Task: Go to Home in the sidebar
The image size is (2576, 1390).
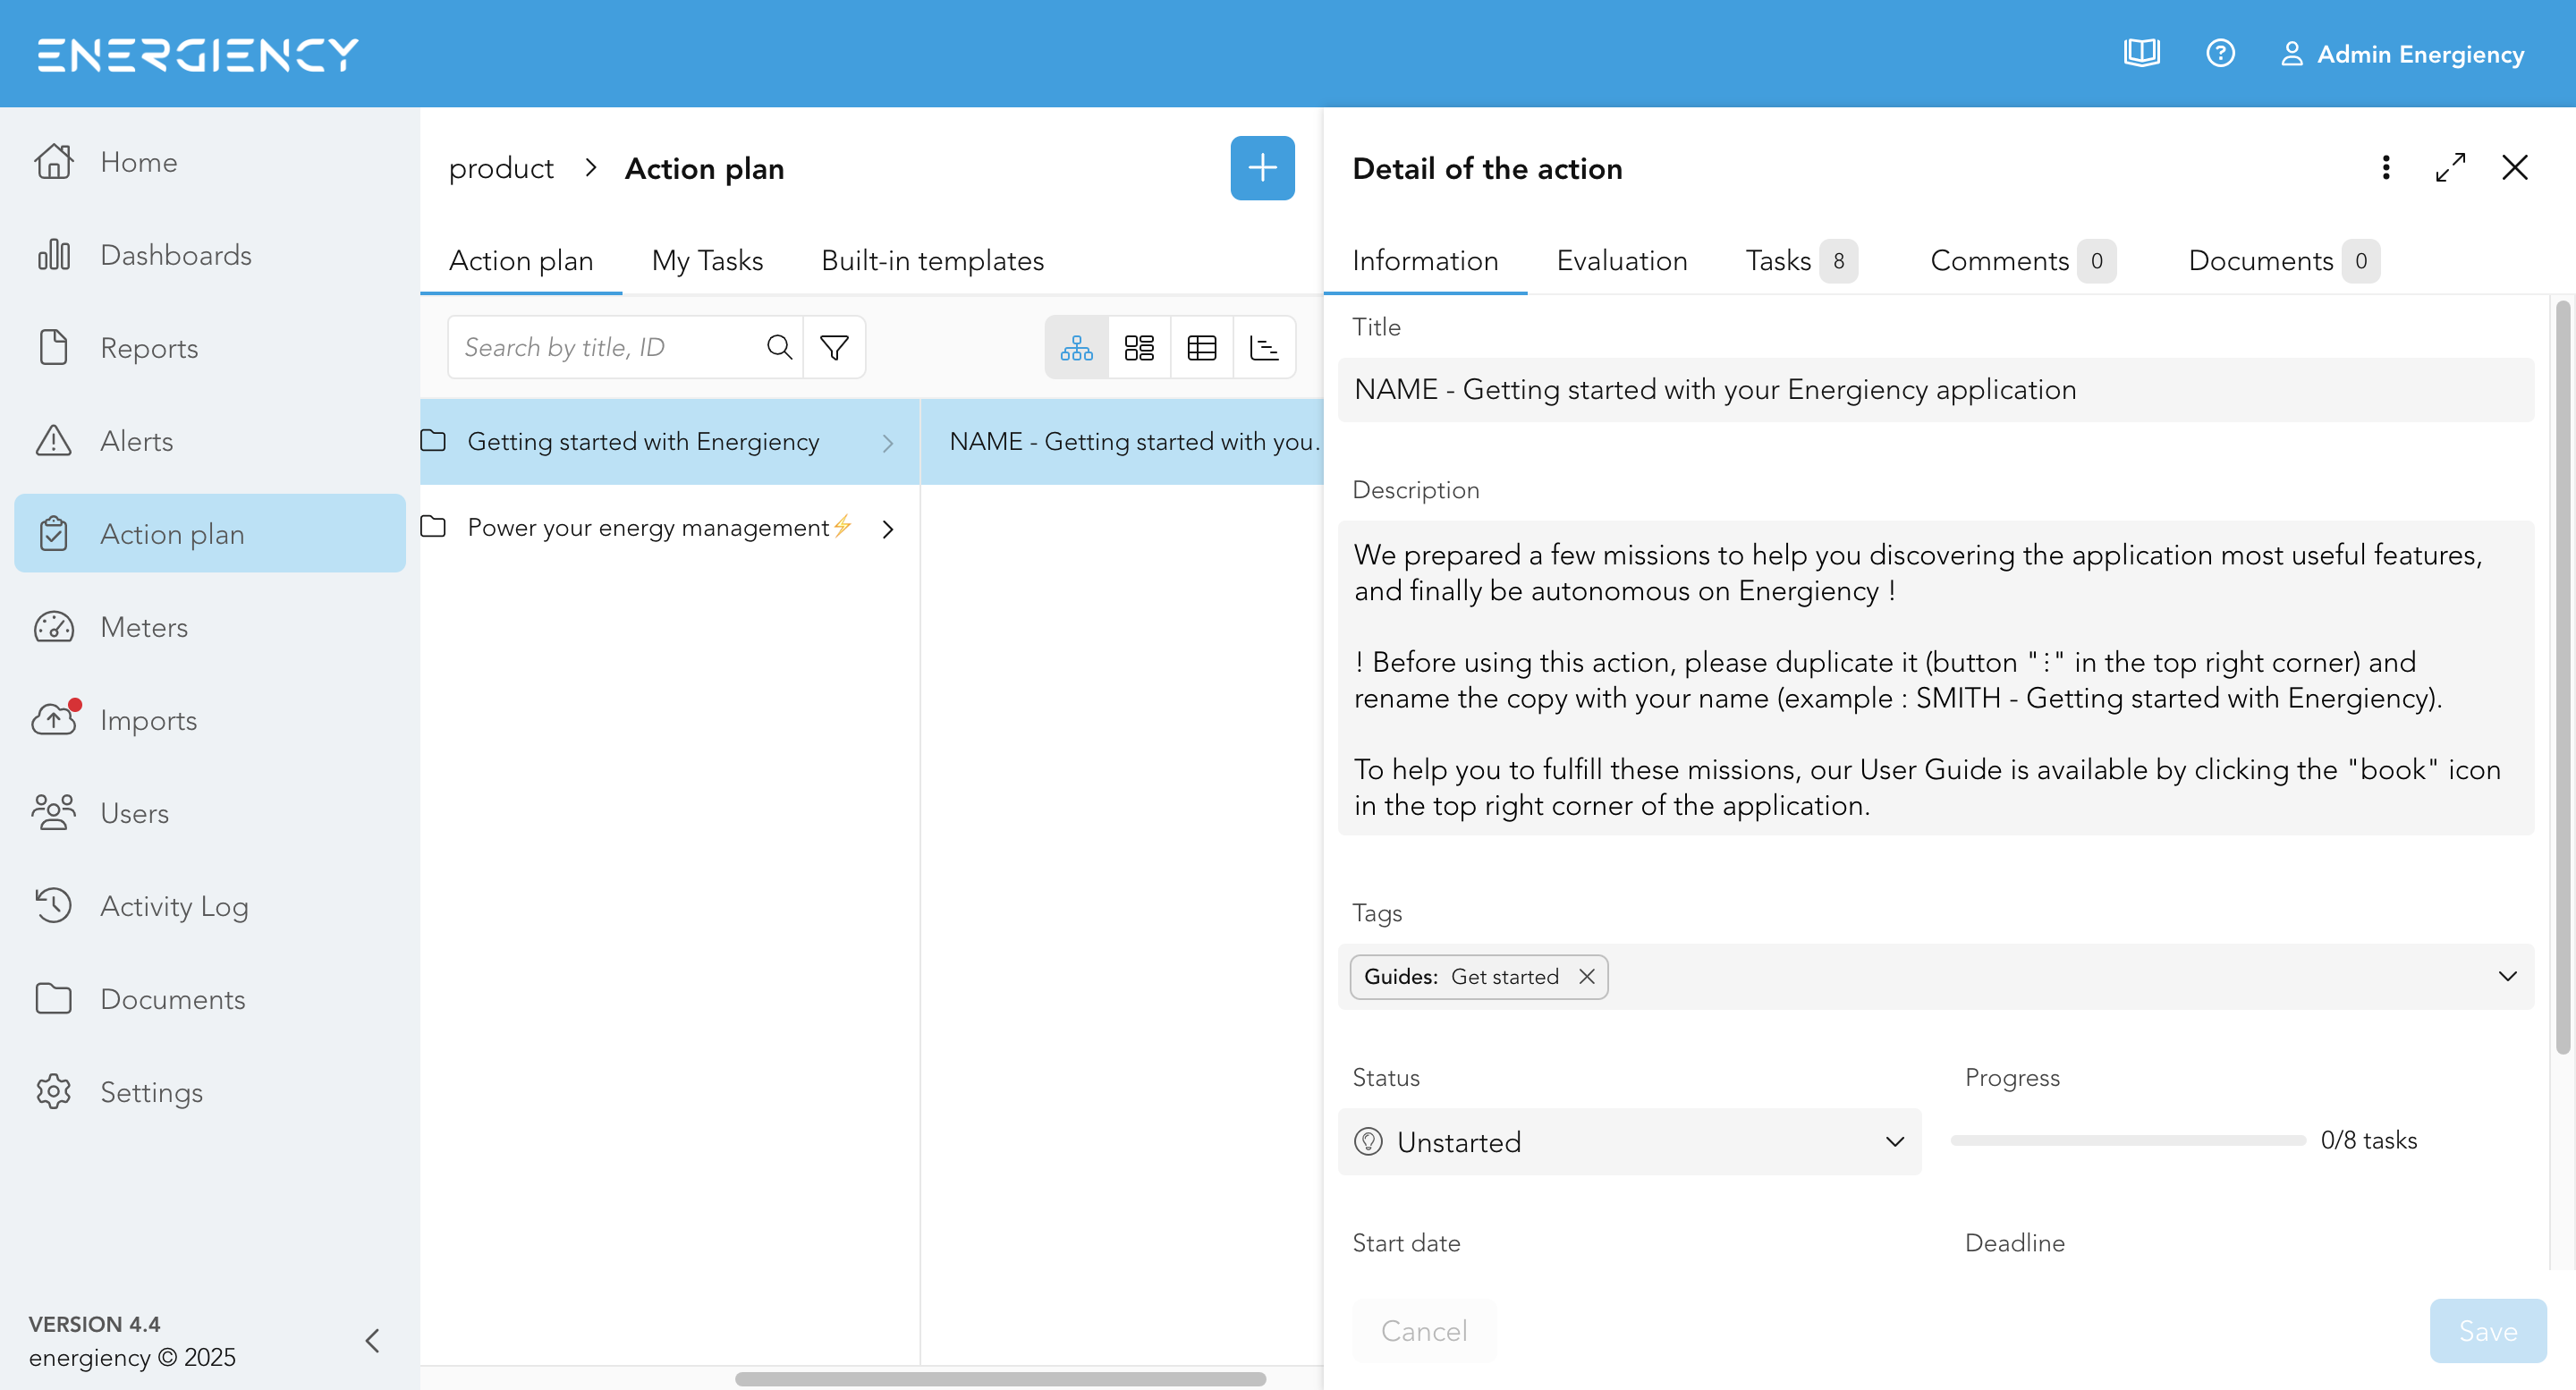Action: [210, 162]
